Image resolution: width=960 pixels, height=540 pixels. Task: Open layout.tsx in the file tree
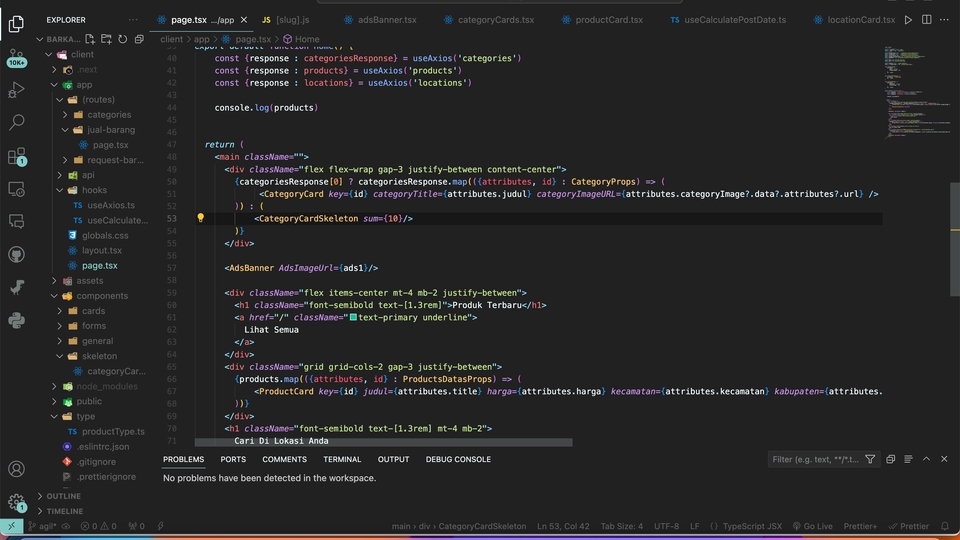pos(102,250)
